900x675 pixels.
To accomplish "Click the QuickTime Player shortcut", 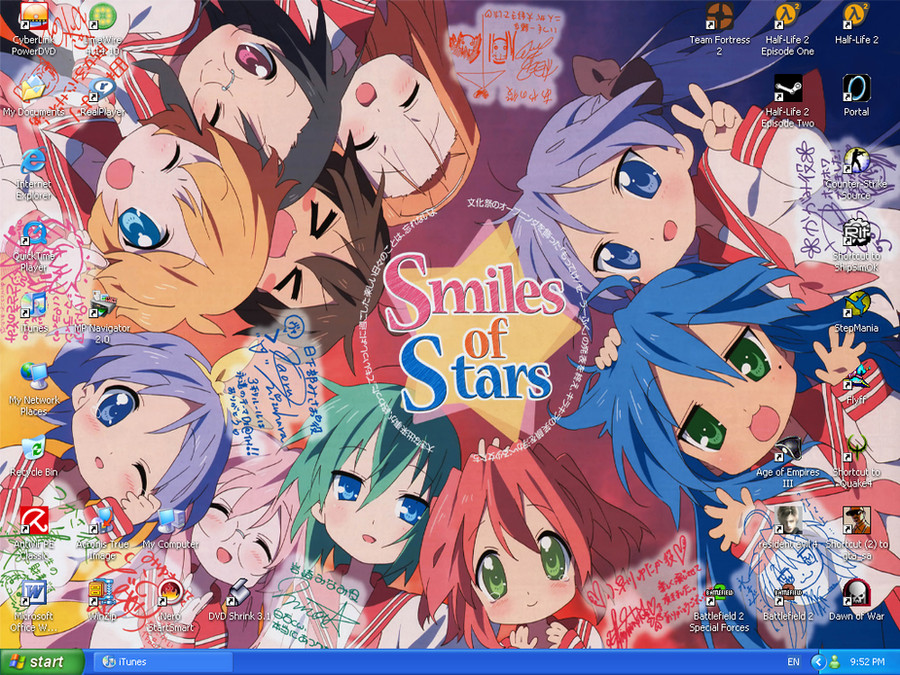I will pos(33,234).
